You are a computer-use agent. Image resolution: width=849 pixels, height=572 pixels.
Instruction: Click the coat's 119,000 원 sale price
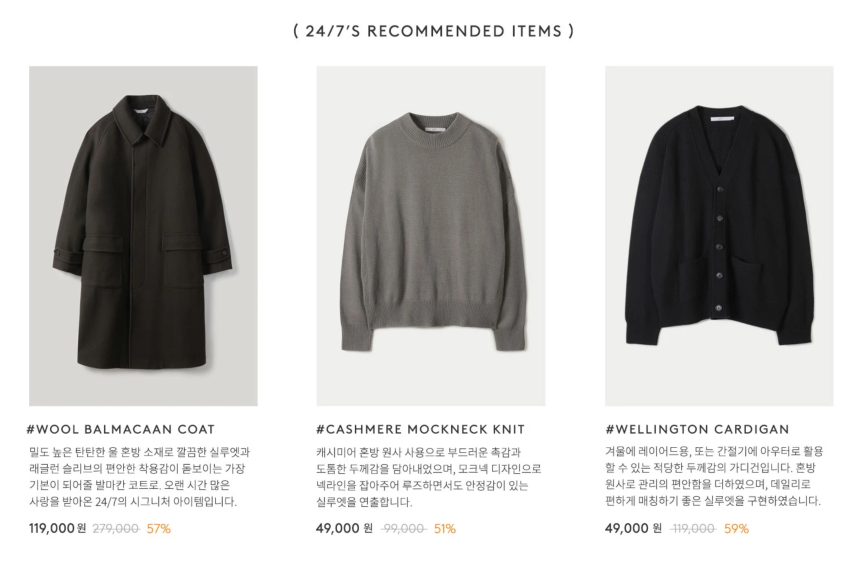tap(57, 529)
